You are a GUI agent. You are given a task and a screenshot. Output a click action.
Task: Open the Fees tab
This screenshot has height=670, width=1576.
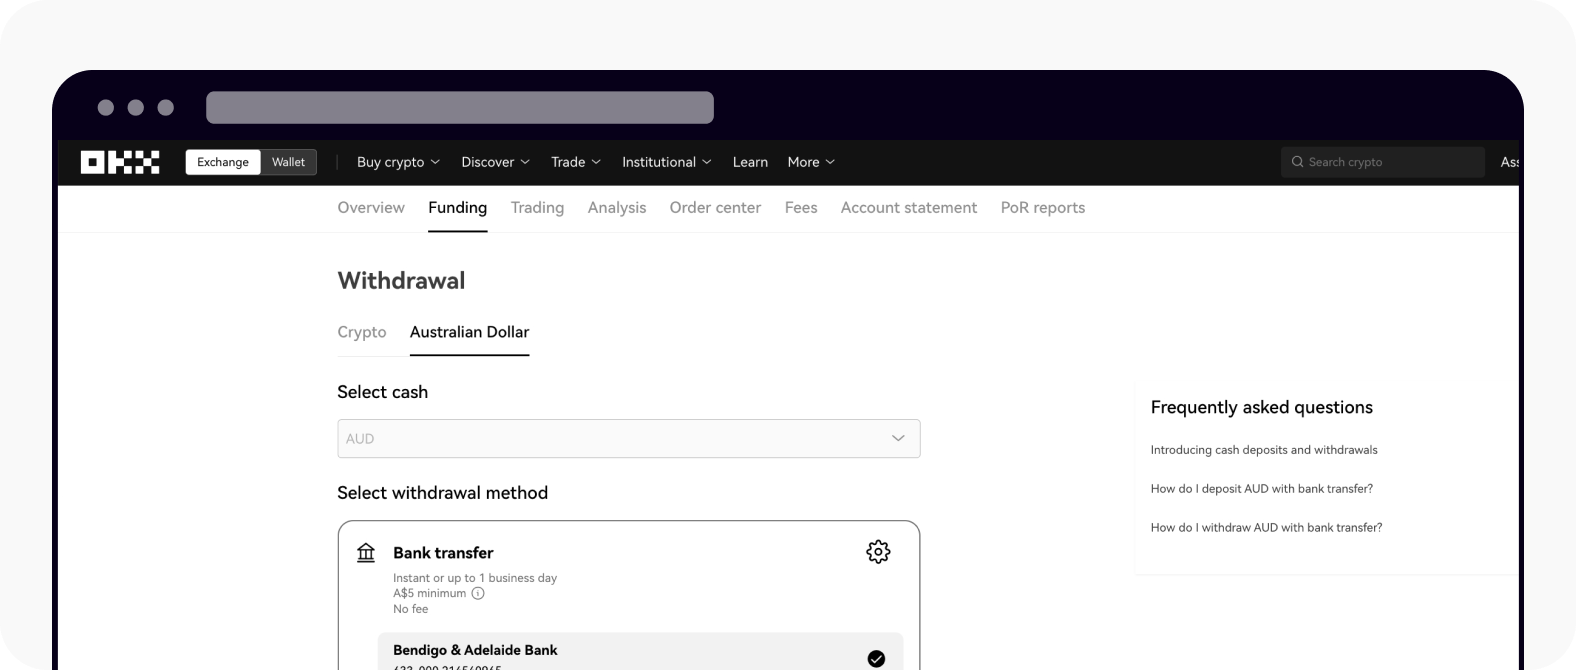801,208
